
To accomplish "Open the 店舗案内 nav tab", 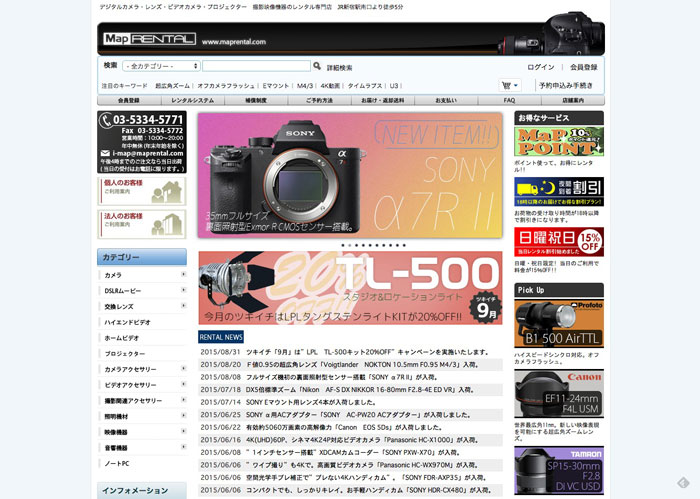I will coord(573,100).
